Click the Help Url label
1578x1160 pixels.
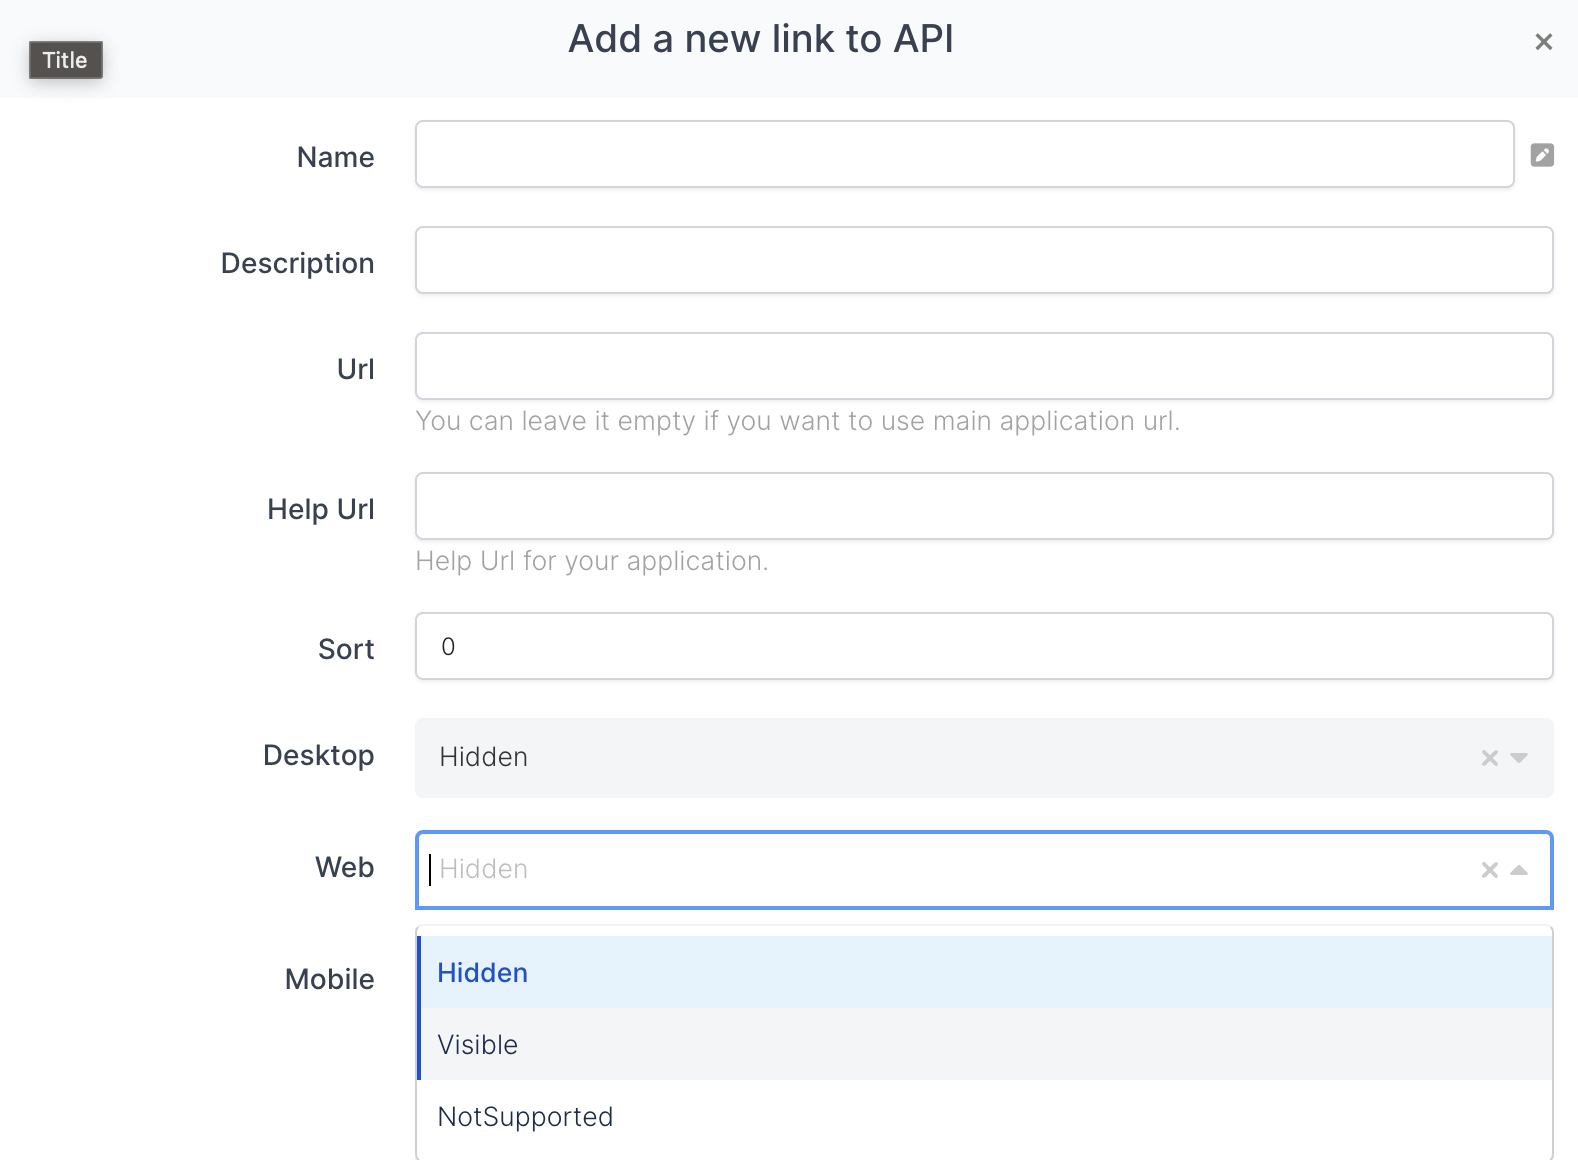(320, 509)
